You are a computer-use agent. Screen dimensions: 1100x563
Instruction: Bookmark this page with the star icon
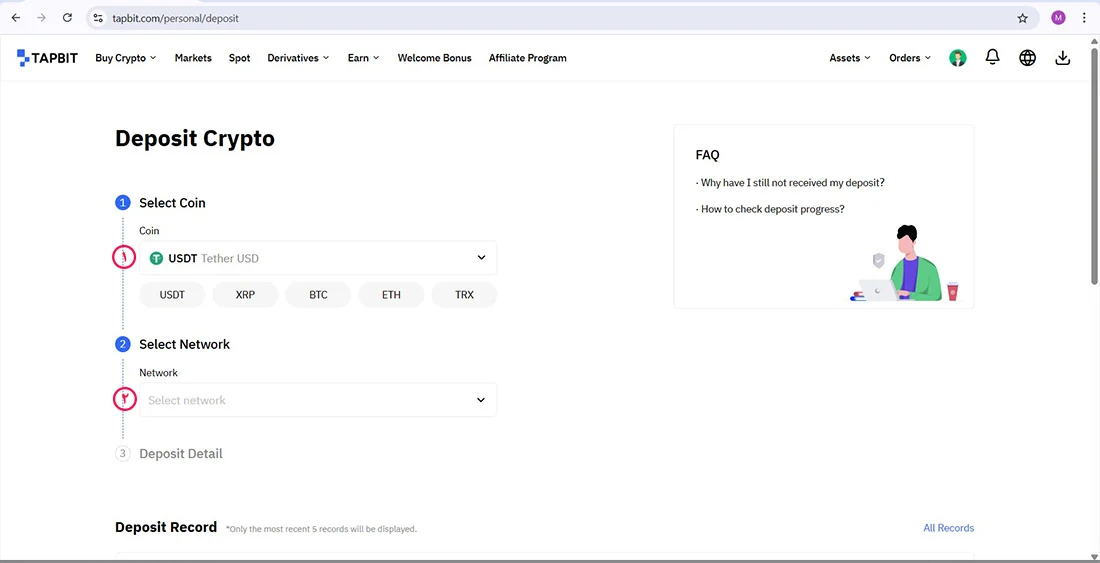coord(1022,18)
